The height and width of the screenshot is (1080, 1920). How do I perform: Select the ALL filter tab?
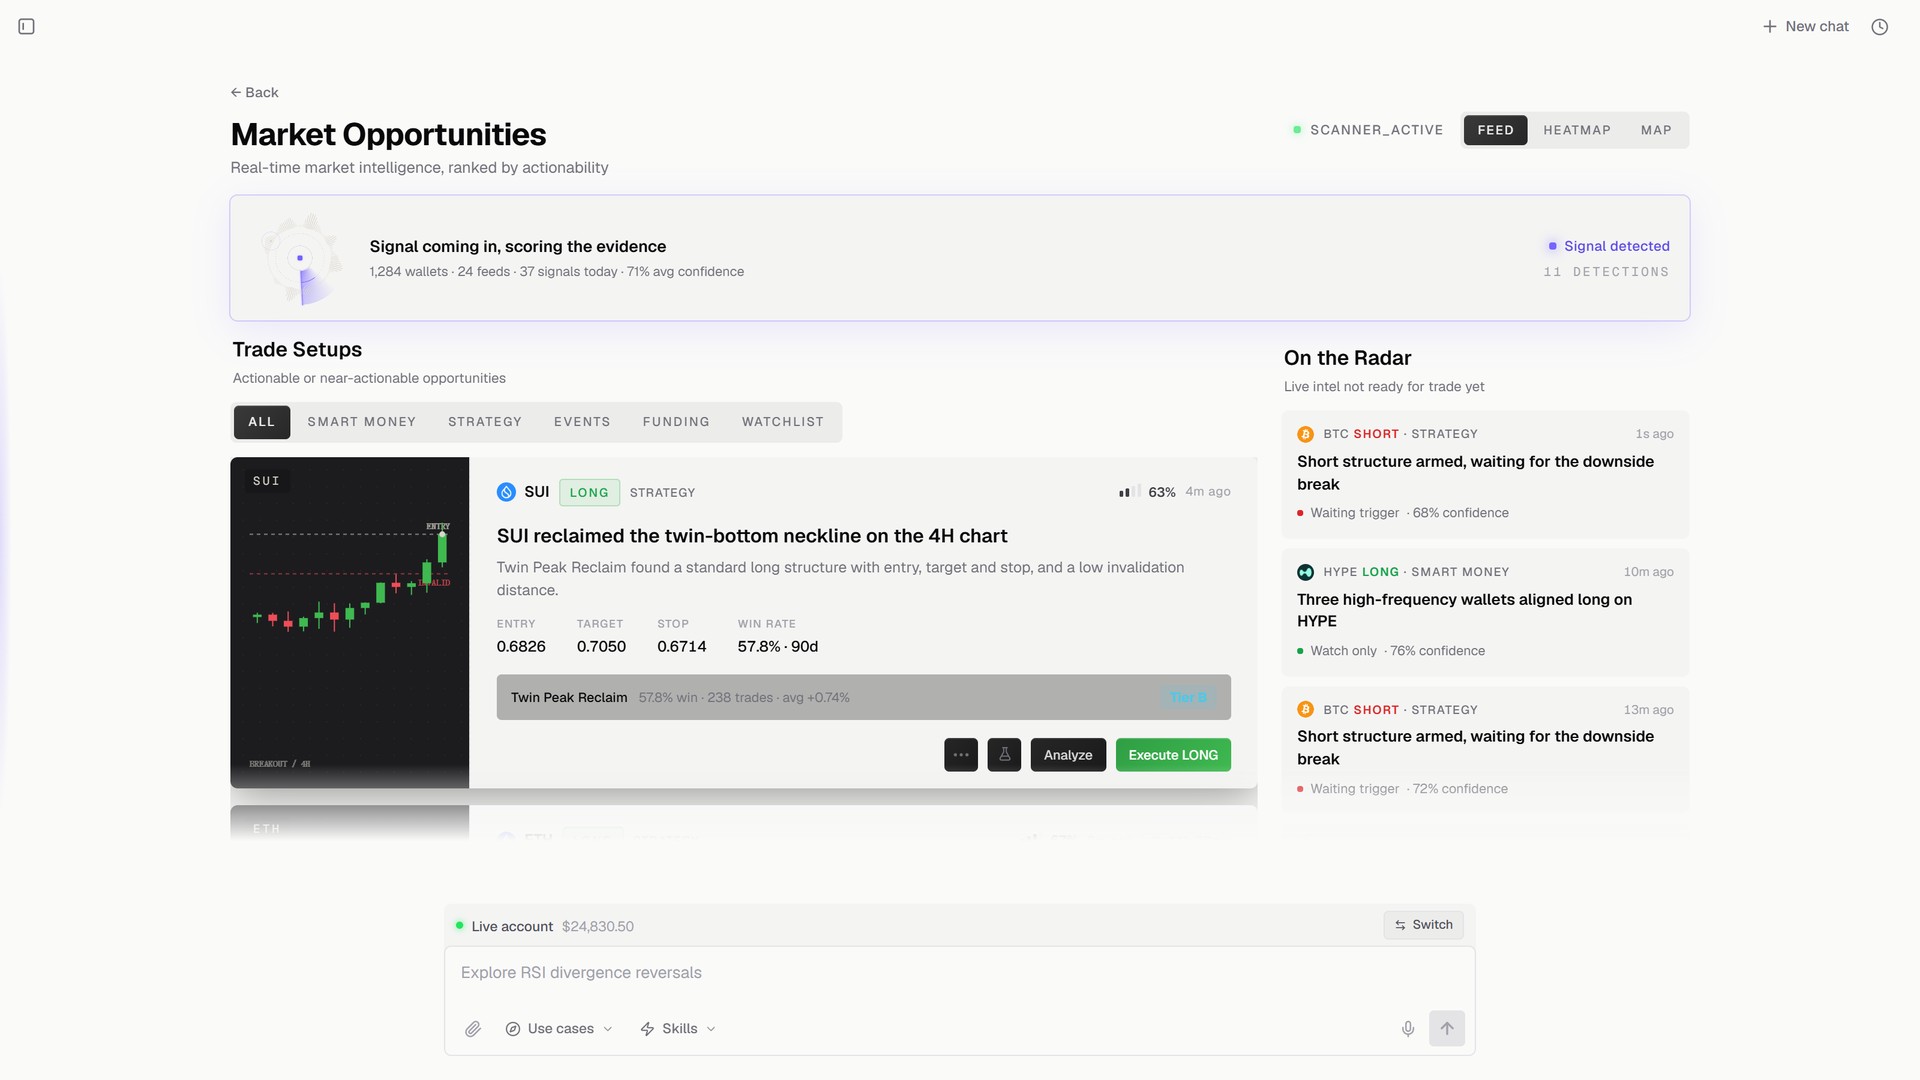click(262, 422)
